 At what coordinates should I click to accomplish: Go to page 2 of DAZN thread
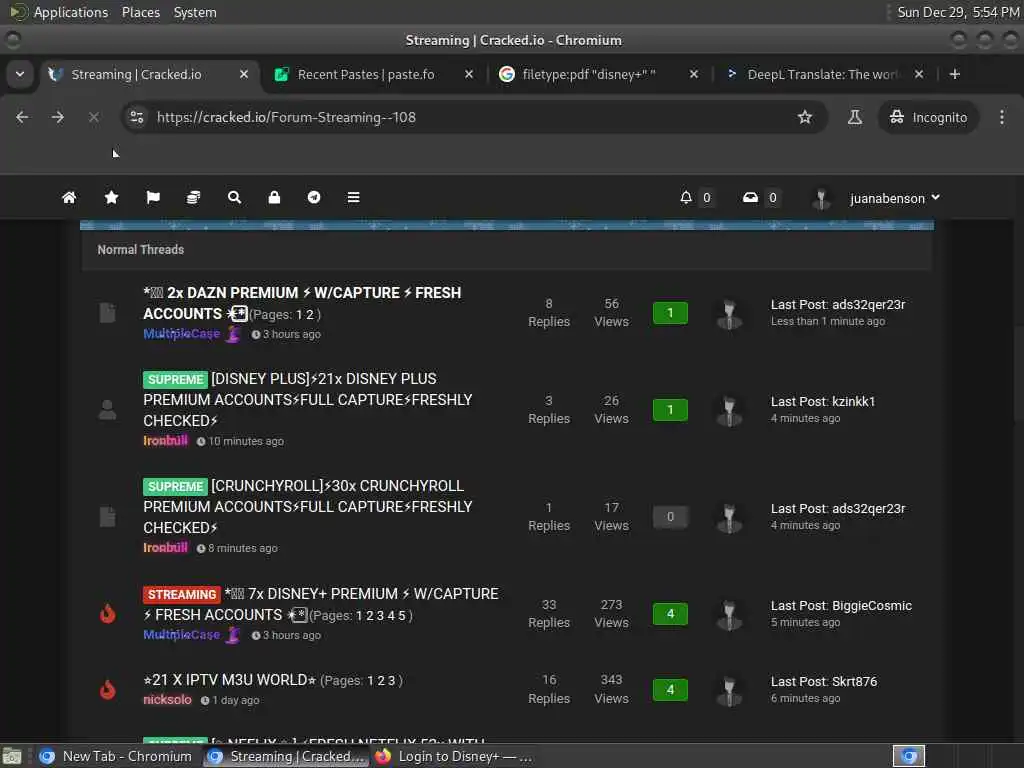point(310,315)
